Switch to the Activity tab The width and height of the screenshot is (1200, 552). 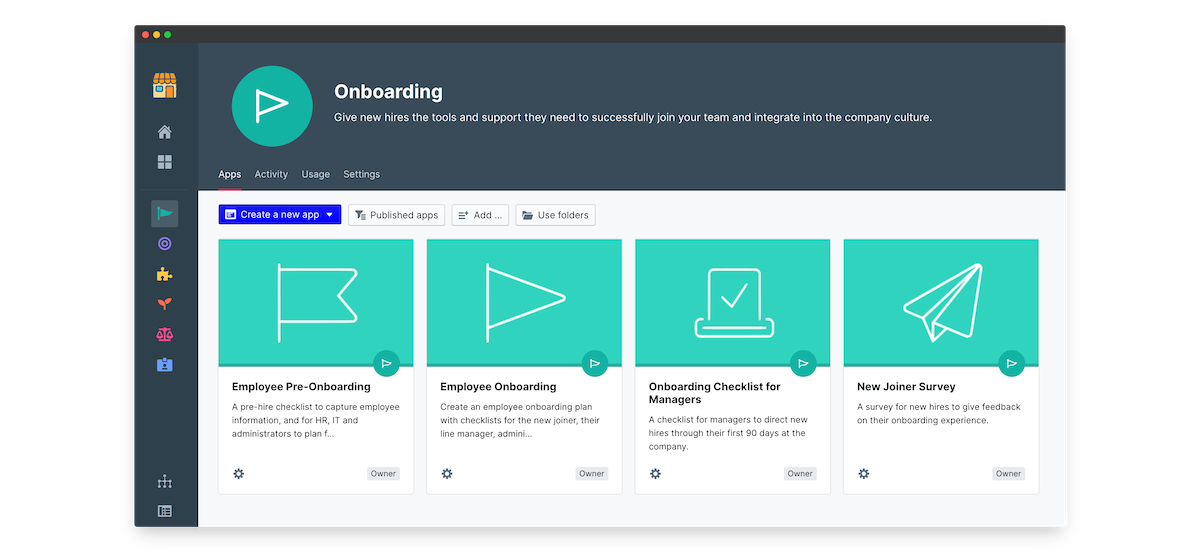(x=271, y=174)
